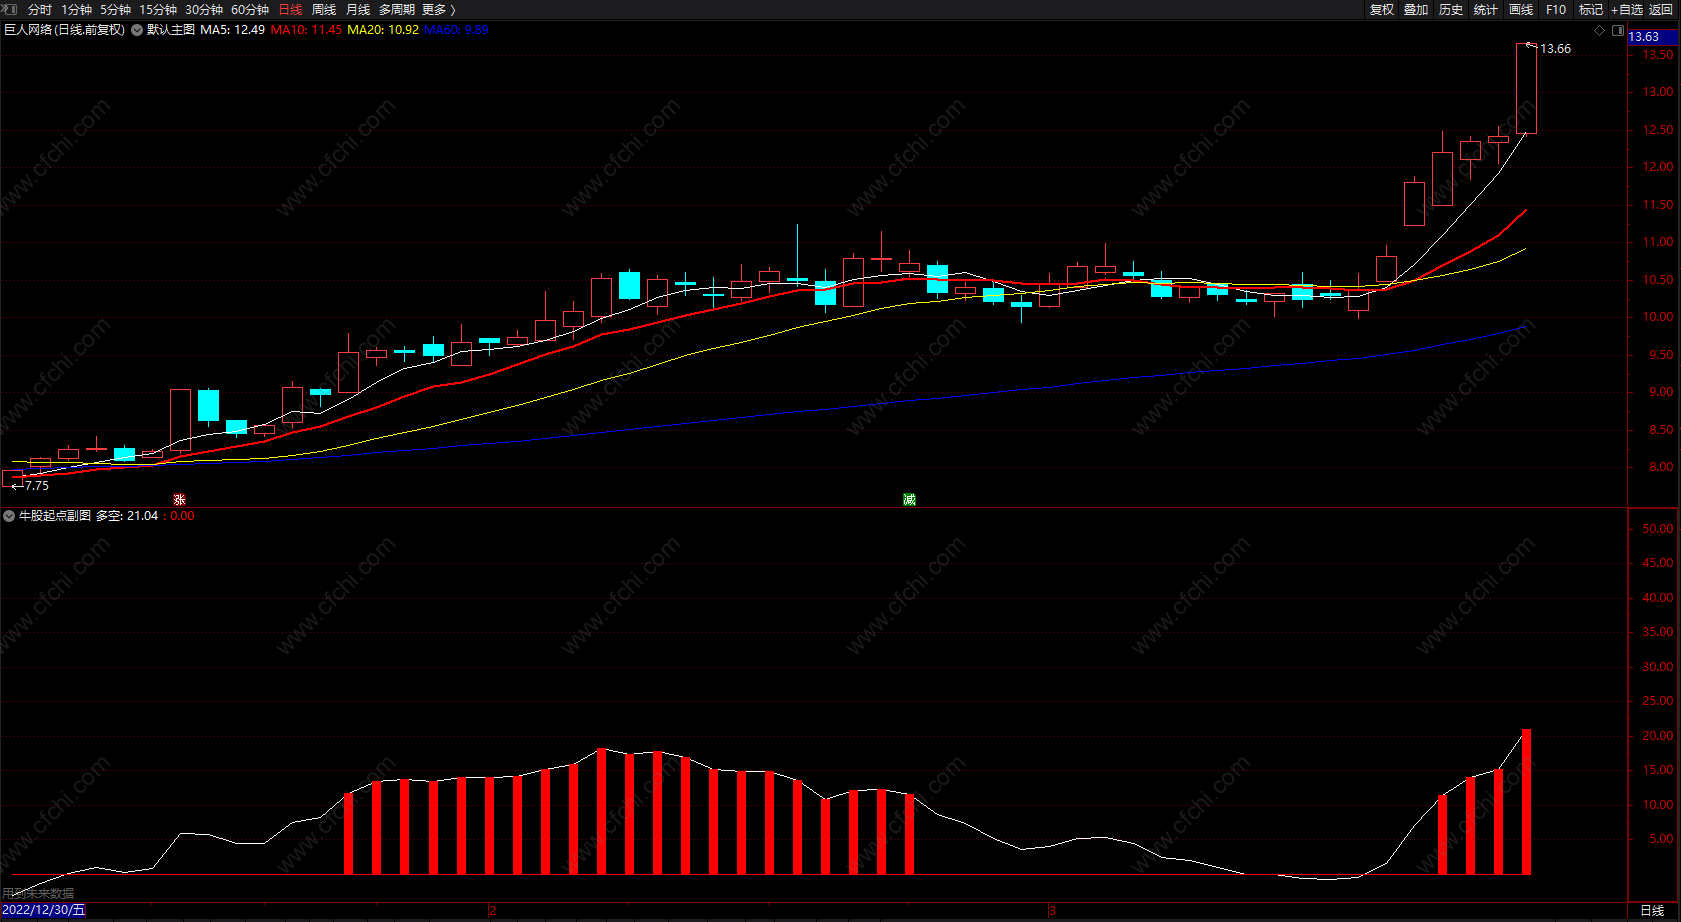Click the green 减 marker icon

pos(909,499)
